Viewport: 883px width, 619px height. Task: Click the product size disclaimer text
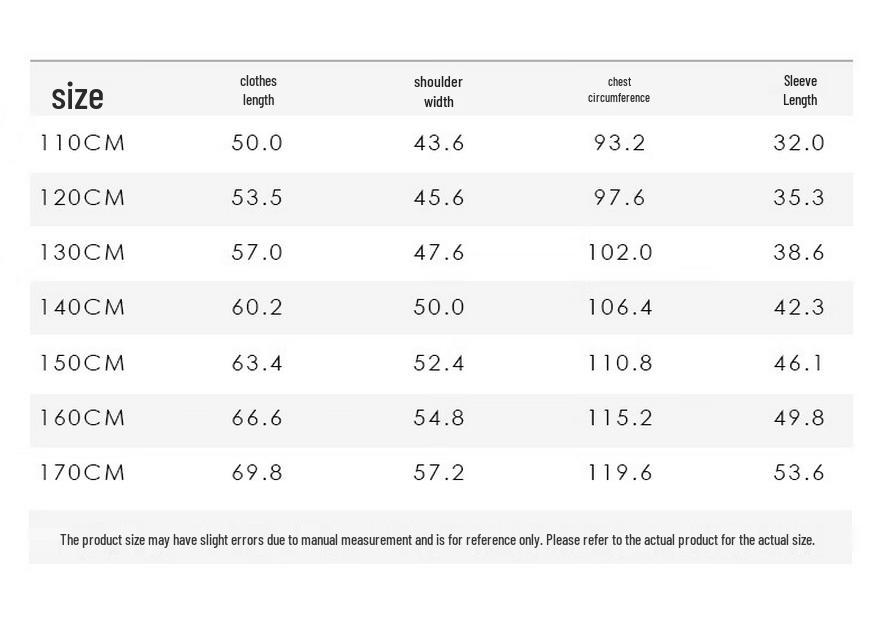(438, 540)
